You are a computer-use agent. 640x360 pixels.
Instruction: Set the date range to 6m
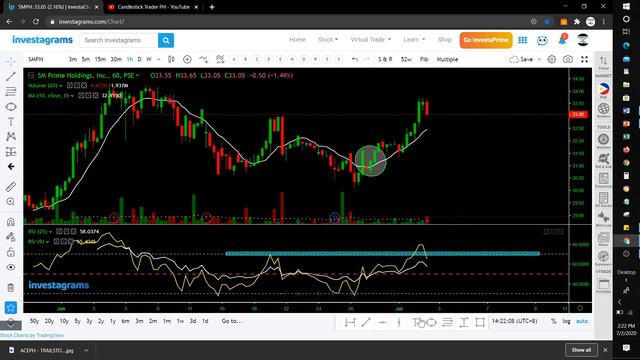click(x=125, y=321)
